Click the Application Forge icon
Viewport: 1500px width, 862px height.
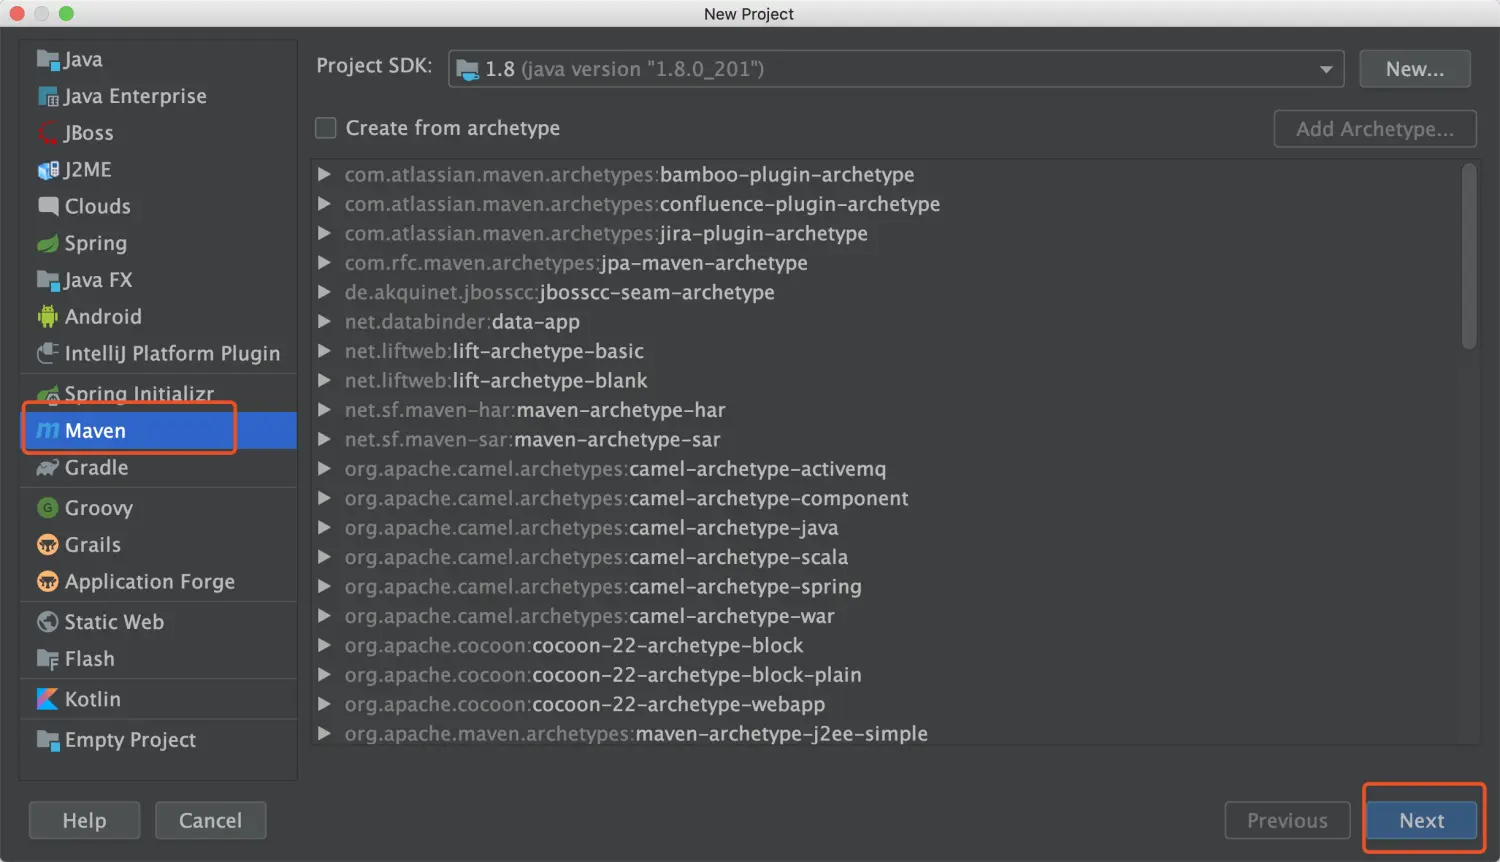[48, 582]
